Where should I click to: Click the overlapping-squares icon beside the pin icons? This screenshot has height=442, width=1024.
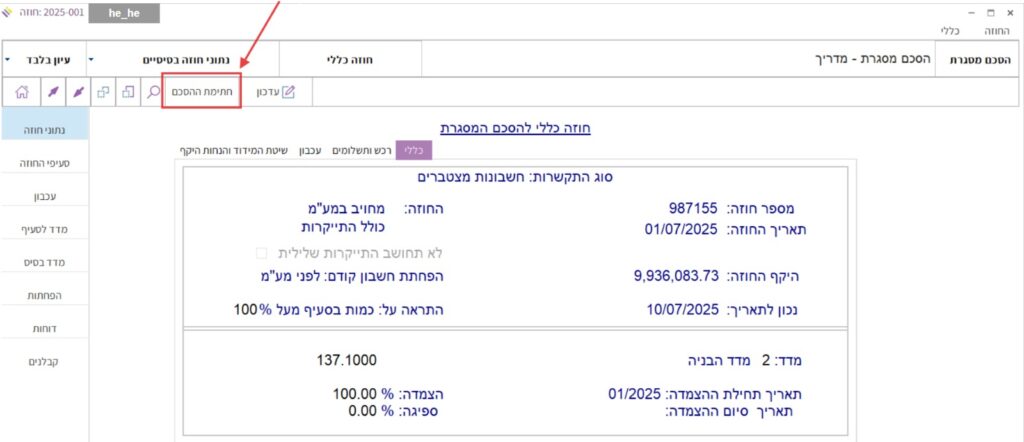pyautogui.click(x=103, y=92)
